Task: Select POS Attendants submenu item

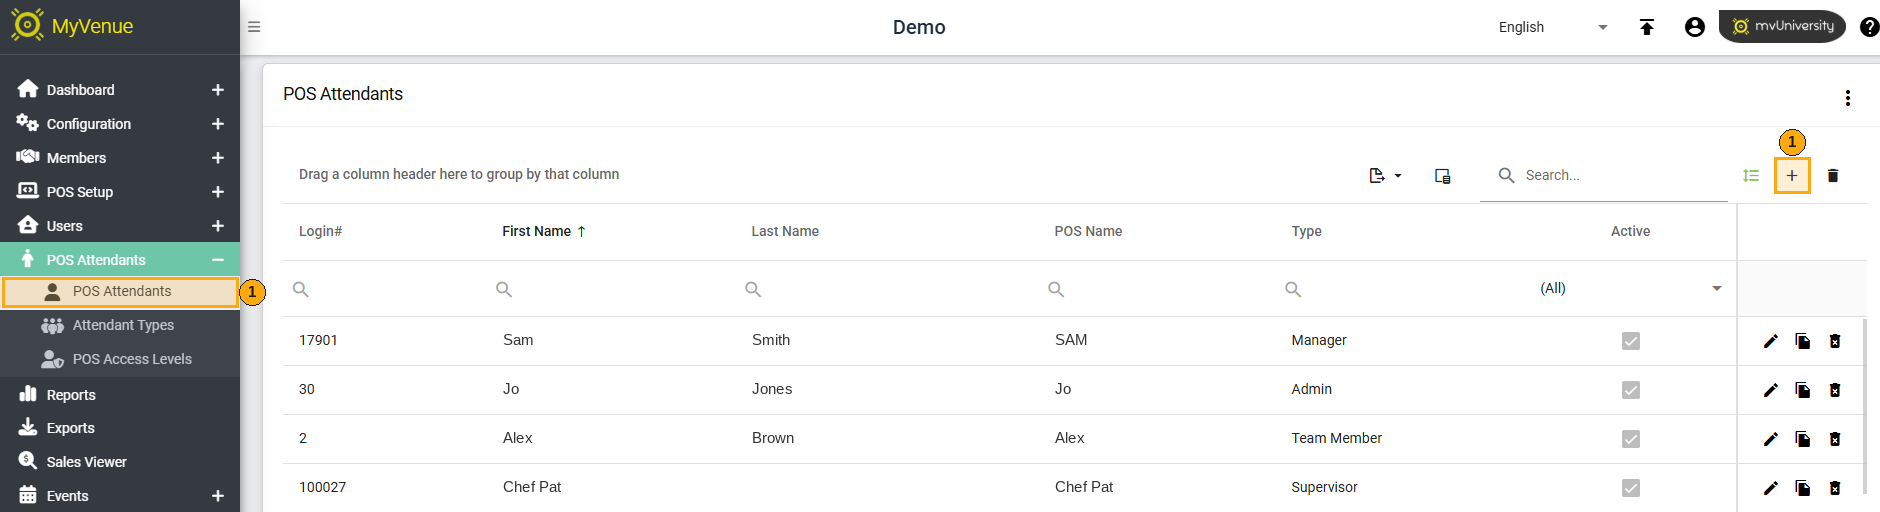Action: pos(120,291)
